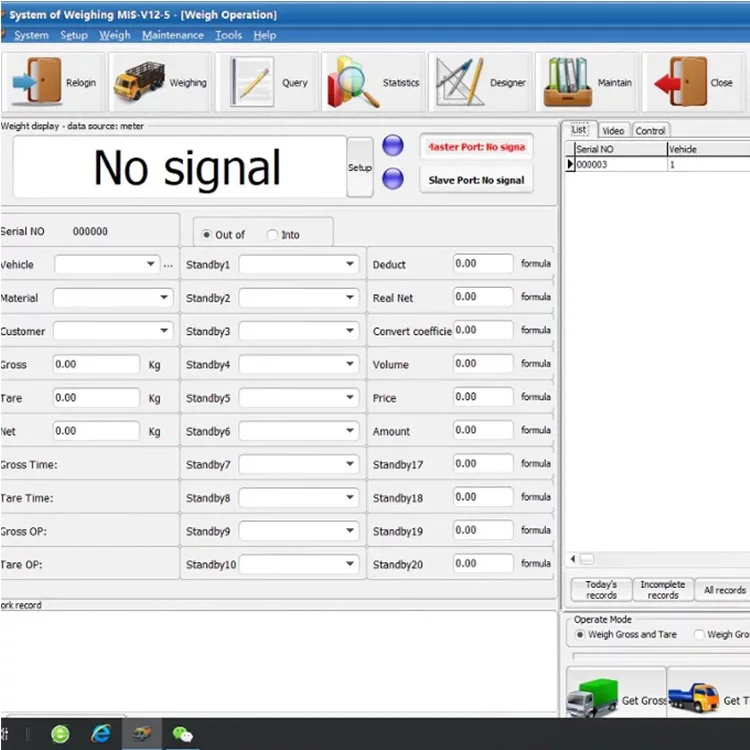Select the Out of radio button
Image resolution: width=750 pixels, height=750 pixels.
click(207, 235)
